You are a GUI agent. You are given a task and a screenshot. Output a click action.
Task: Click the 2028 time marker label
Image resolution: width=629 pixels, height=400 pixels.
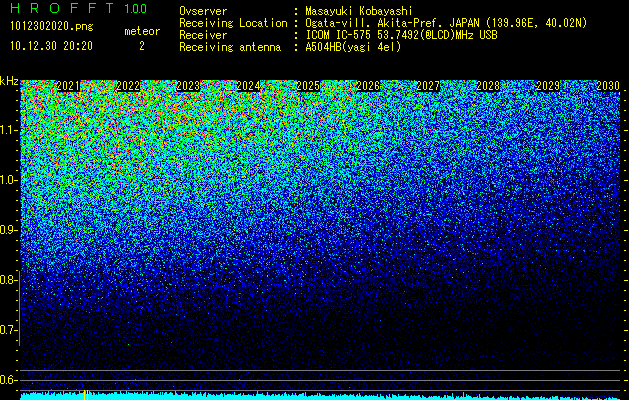488,86
